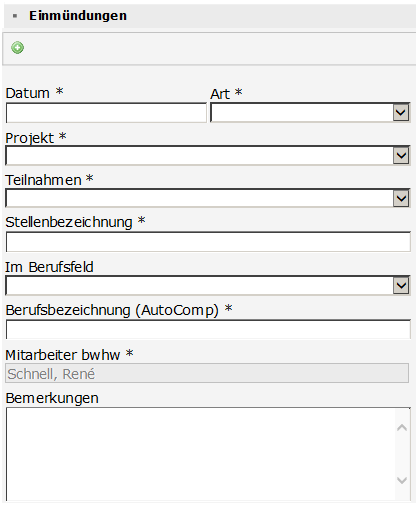Open the Art dropdown arrow
The width and height of the screenshot is (418, 505).
[401, 113]
